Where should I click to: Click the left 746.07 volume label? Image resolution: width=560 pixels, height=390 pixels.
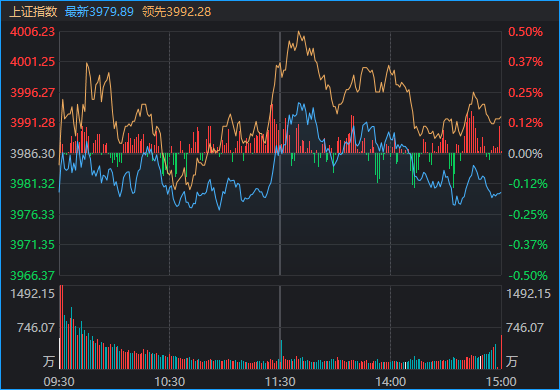[36, 328]
